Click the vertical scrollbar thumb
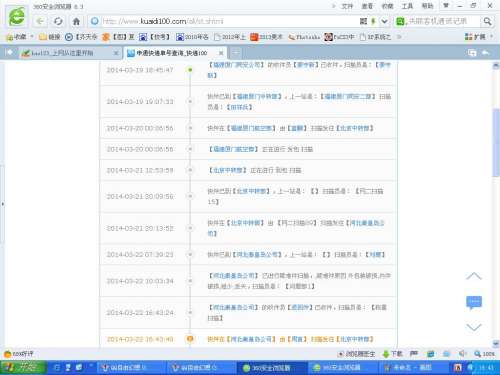Viewport: 500px width, 375px height. click(496, 142)
